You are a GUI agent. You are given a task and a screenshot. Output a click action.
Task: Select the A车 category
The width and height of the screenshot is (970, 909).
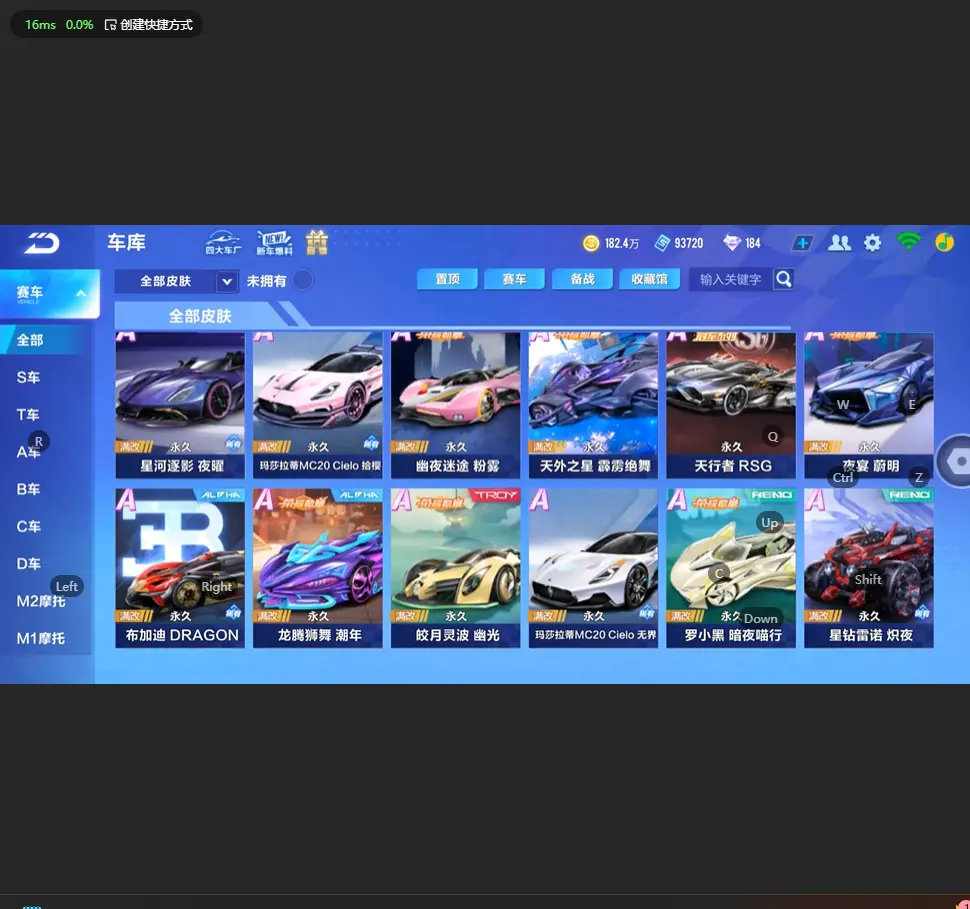[x=28, y=452]
